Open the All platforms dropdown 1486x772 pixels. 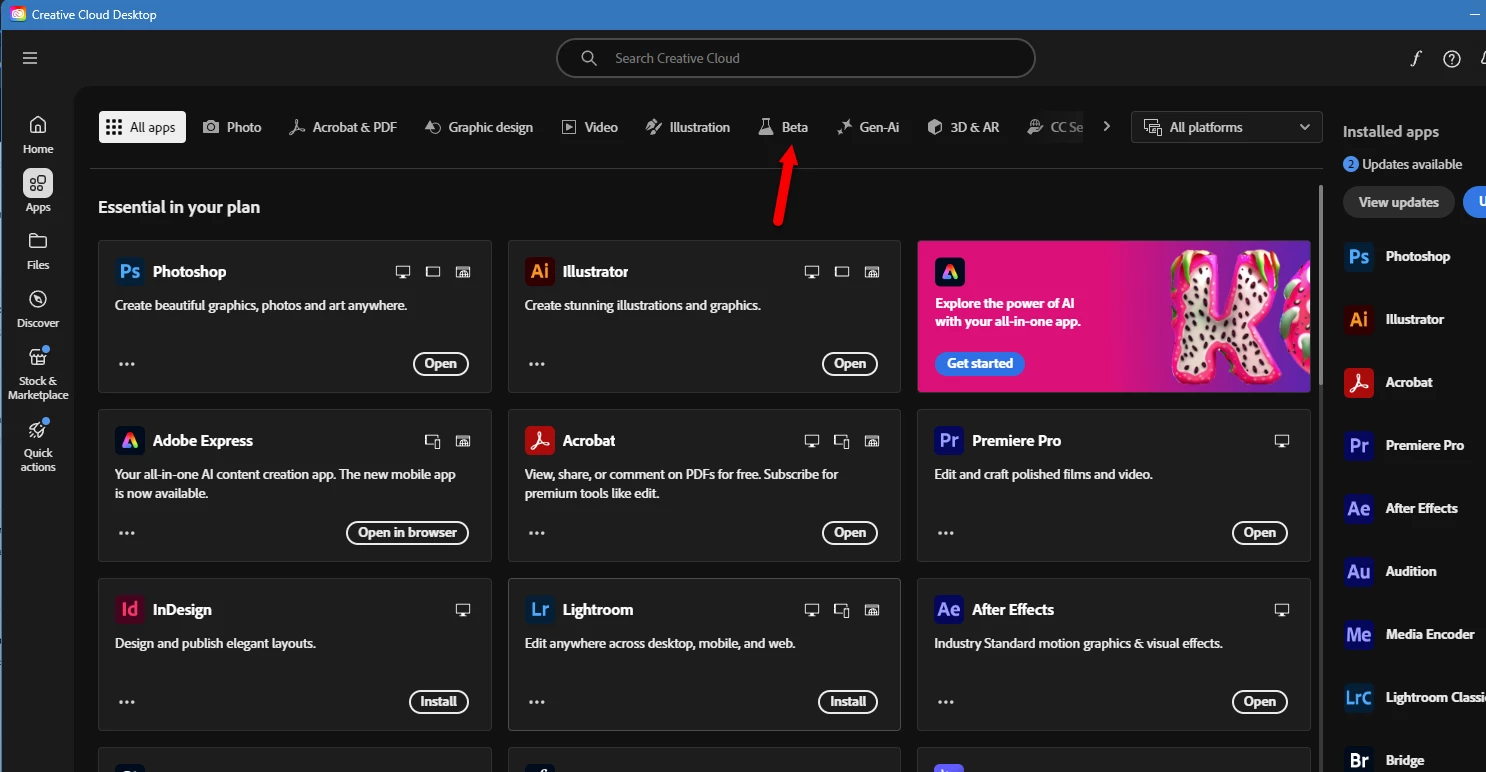point(1227,128)
